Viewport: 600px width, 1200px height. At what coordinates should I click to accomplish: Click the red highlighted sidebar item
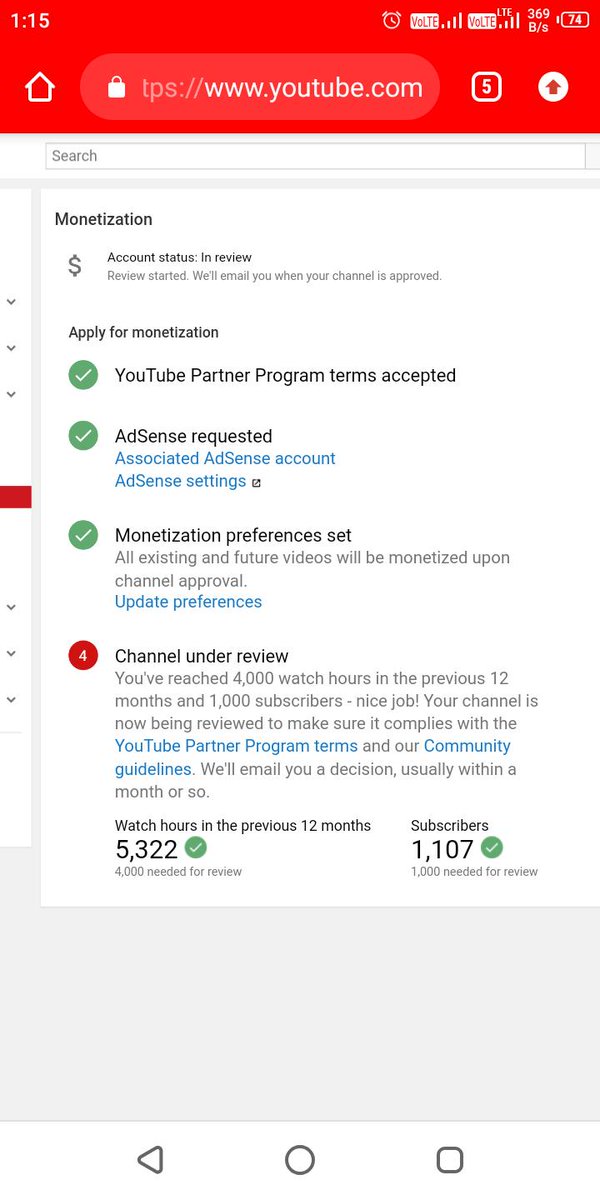click(16, 497)
